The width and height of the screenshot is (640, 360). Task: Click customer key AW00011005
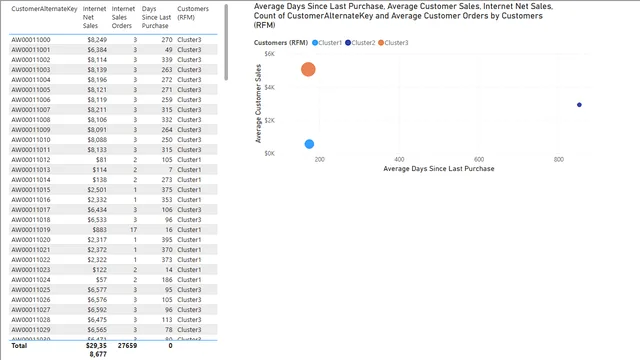click(31, 90)
